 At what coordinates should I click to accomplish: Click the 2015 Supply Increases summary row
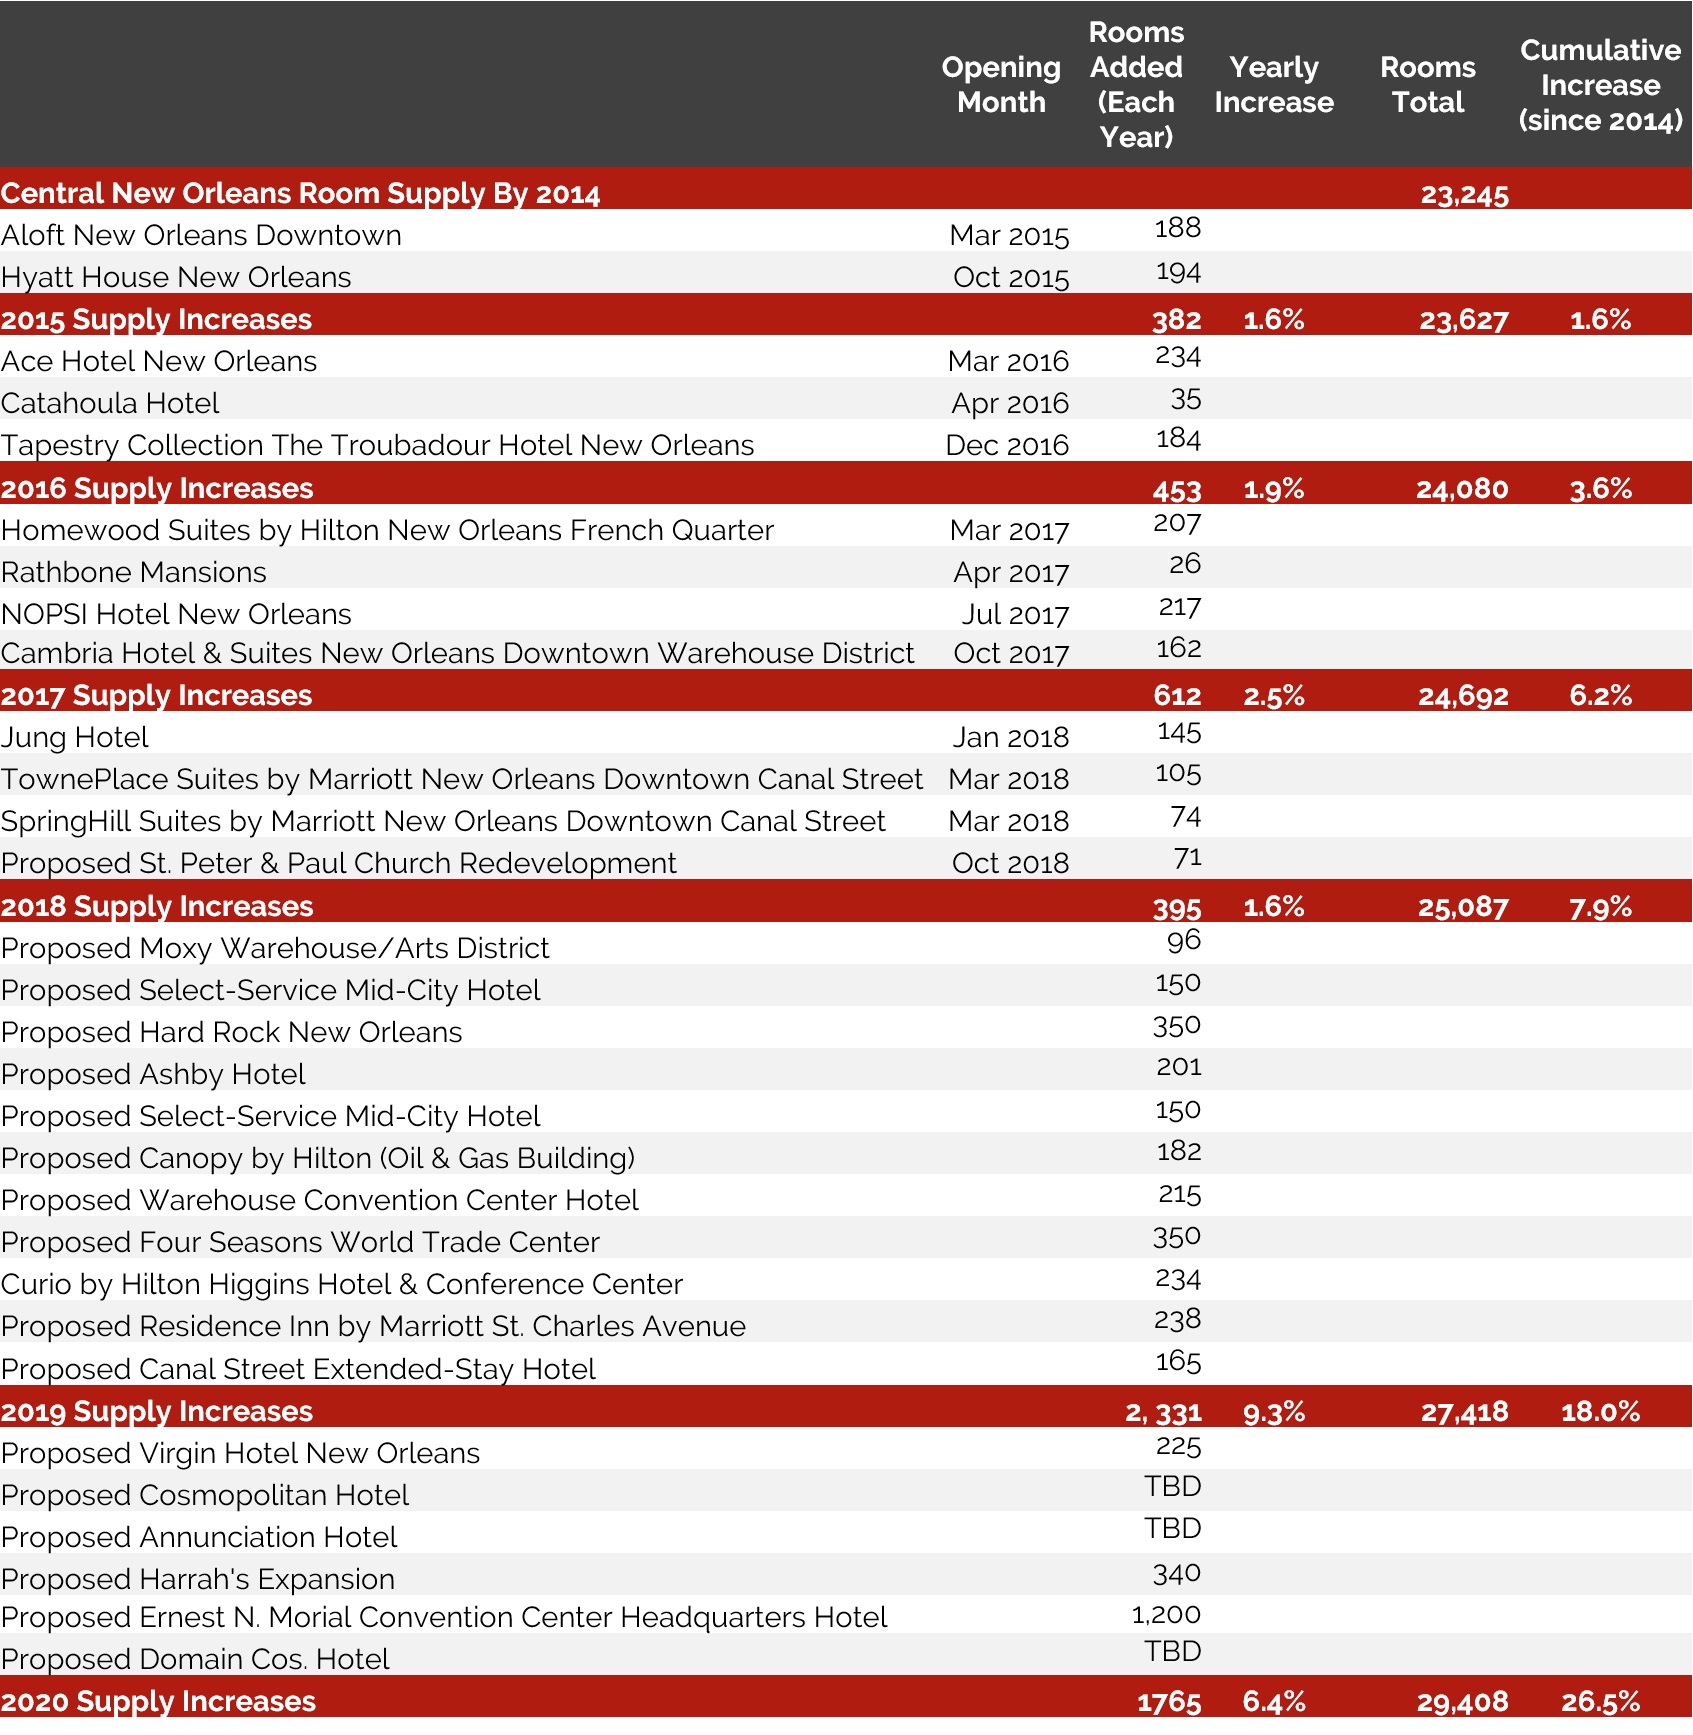pos(156,320)
